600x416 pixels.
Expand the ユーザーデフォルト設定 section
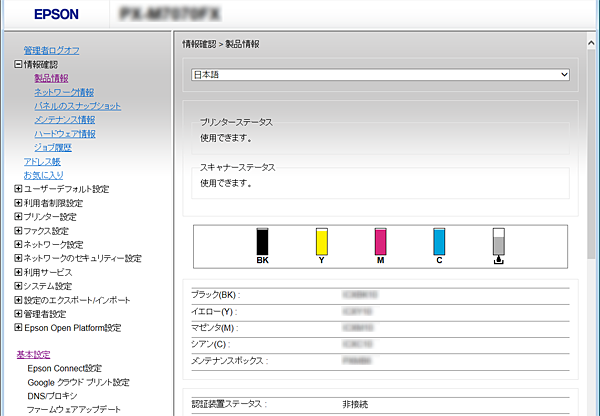click(18, 189)
